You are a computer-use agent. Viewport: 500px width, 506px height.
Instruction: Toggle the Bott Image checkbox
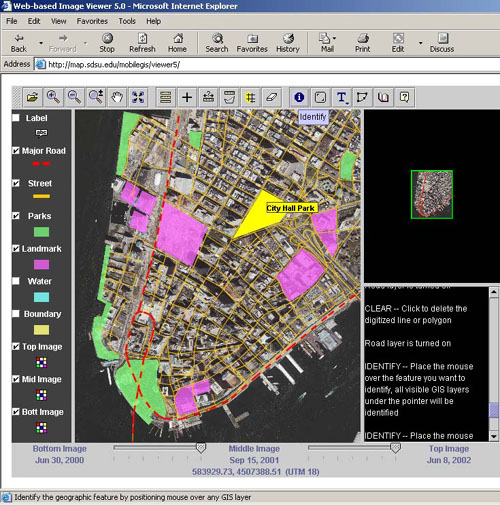point(16,412)
